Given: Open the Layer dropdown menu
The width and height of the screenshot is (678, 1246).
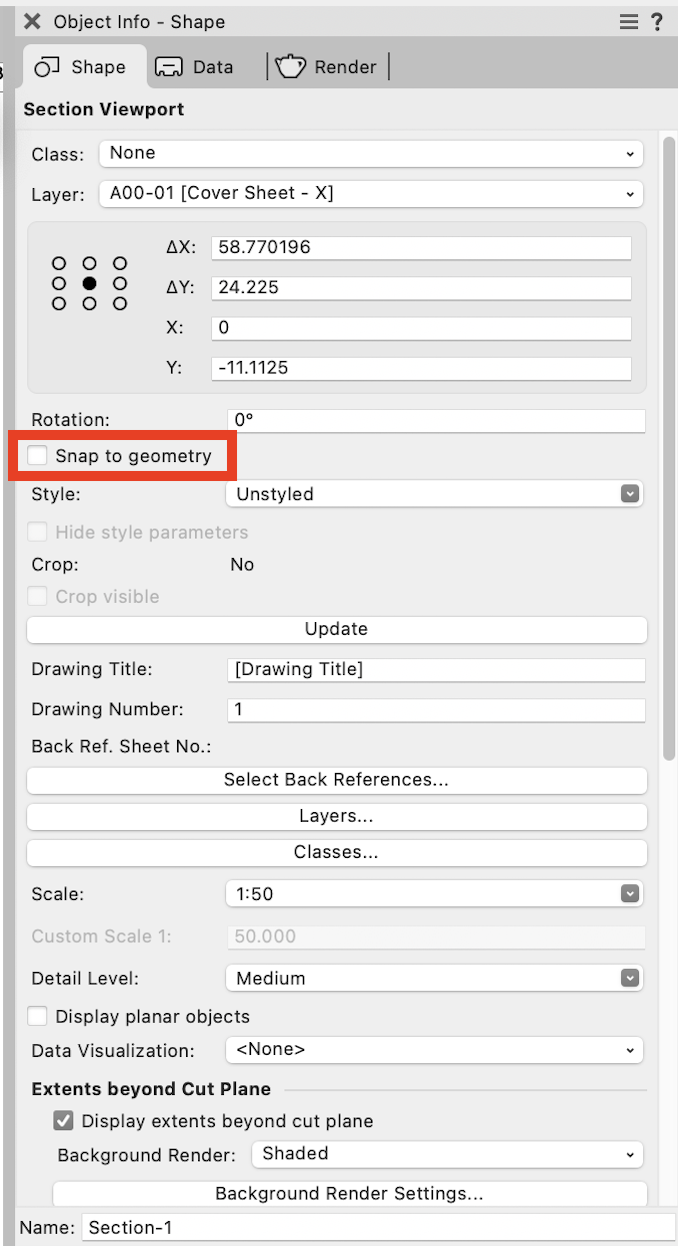Looking at the screenshot, I should 370,194.
